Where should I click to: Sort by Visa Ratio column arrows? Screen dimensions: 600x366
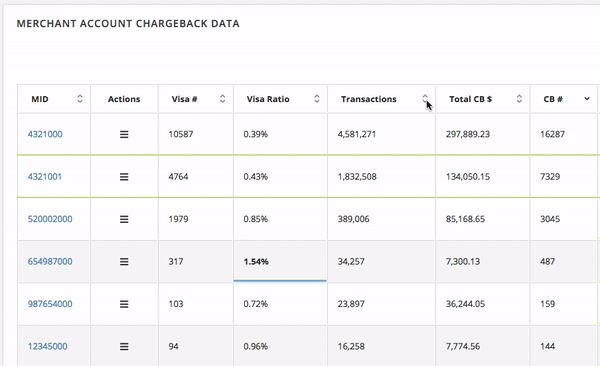click(317, 99)
